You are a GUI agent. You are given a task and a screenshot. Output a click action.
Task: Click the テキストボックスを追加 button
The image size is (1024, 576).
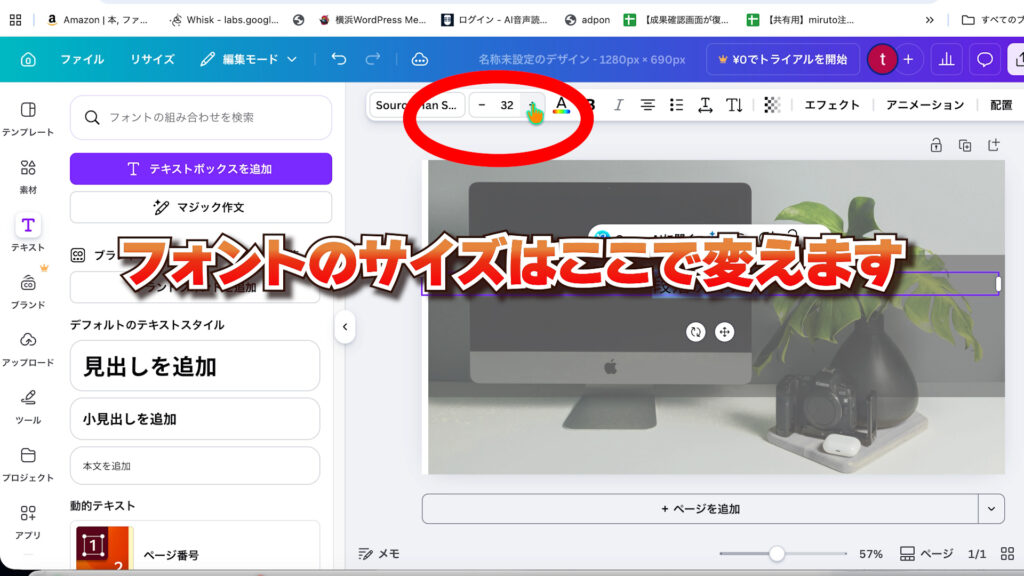[200, 169]
